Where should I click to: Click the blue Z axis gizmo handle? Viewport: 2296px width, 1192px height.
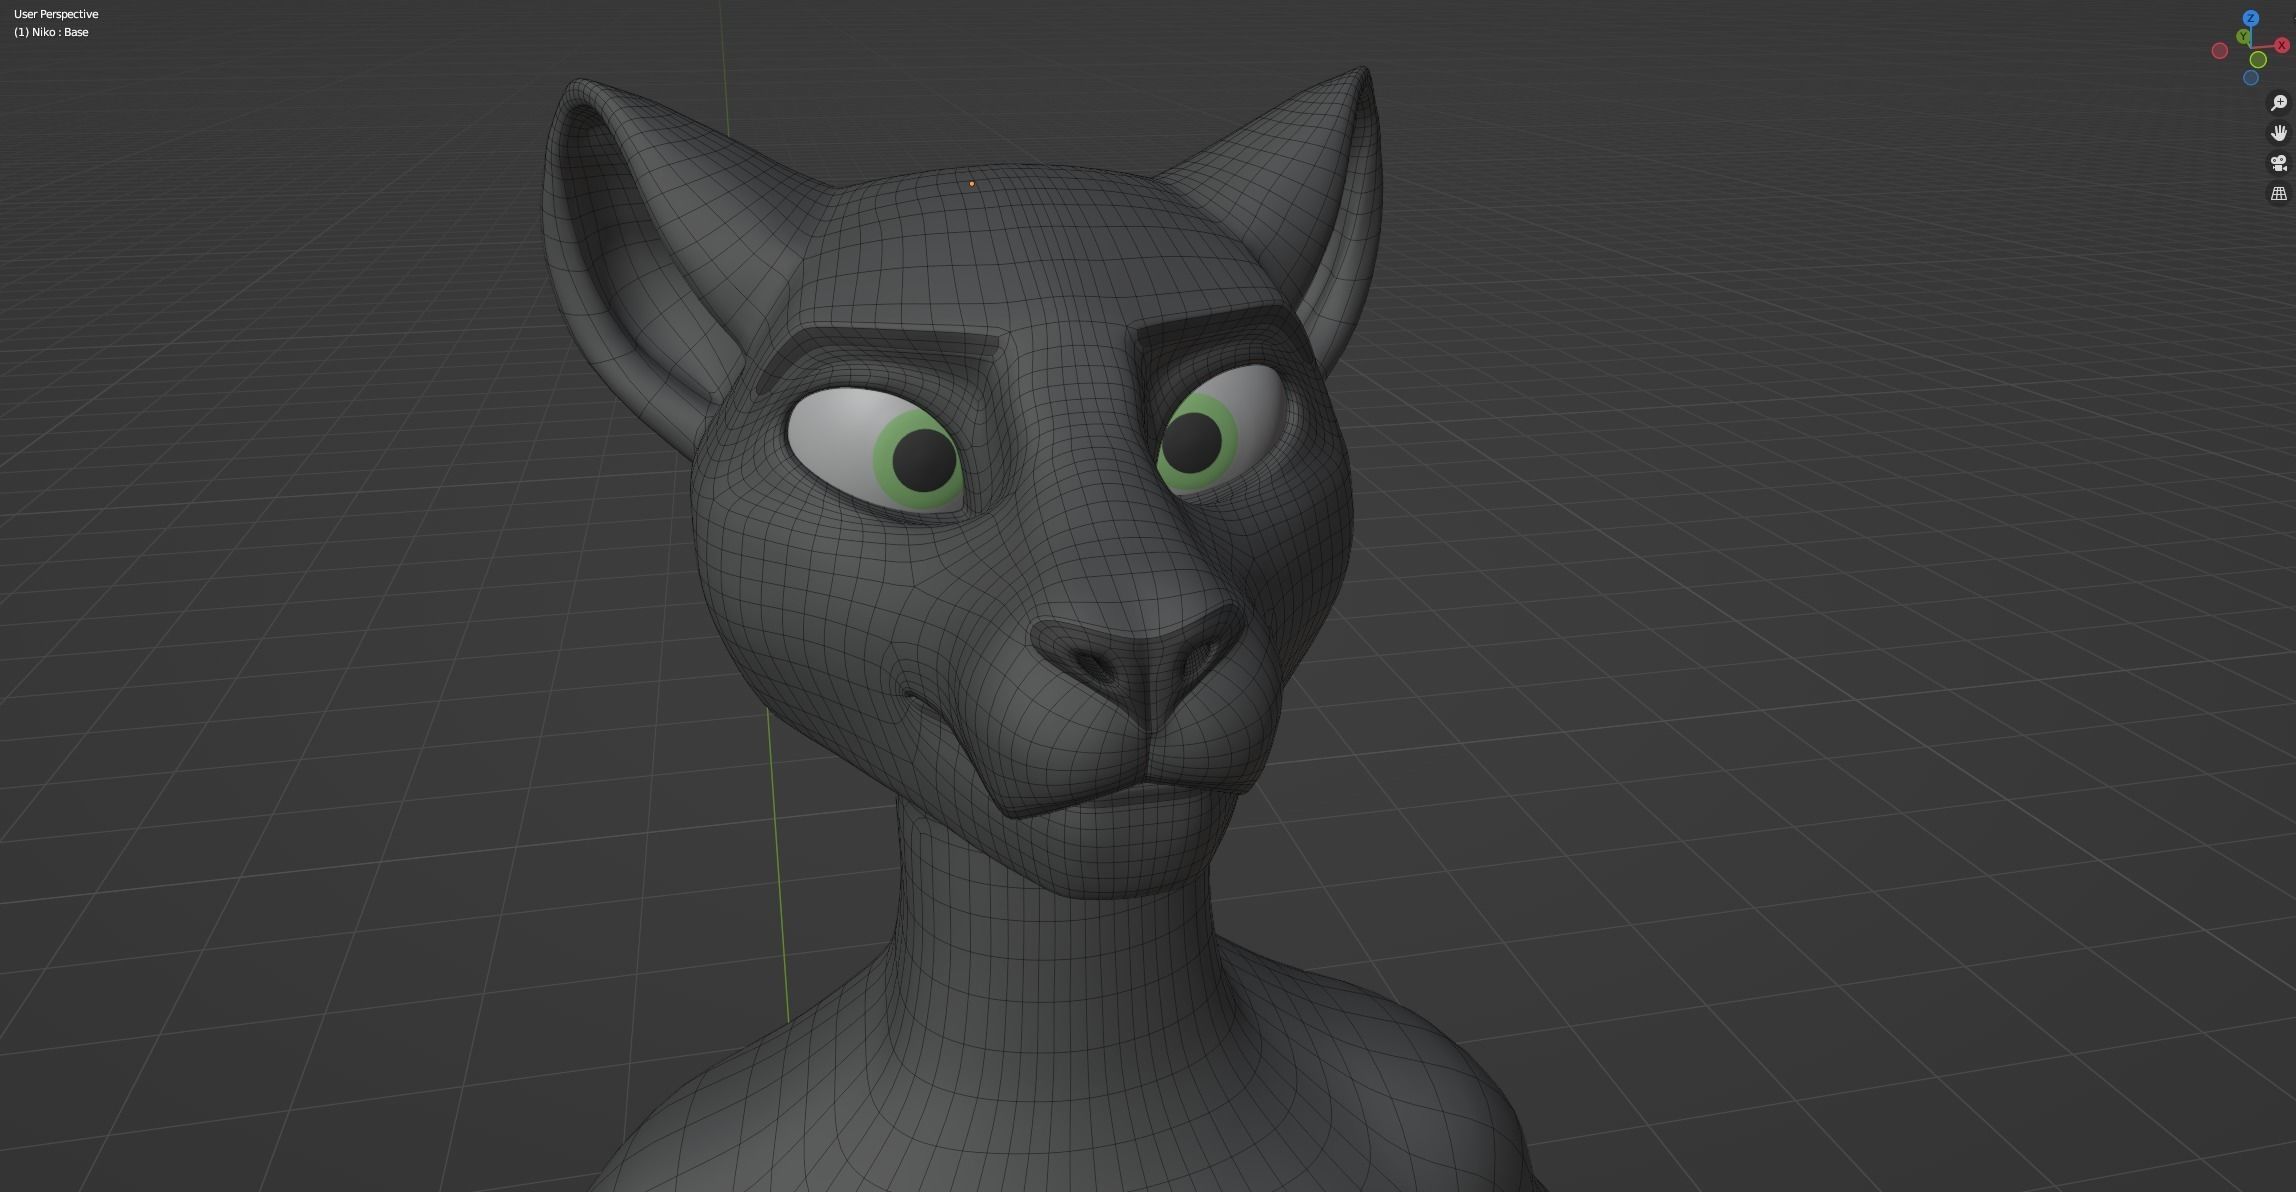pos(2251,18)
